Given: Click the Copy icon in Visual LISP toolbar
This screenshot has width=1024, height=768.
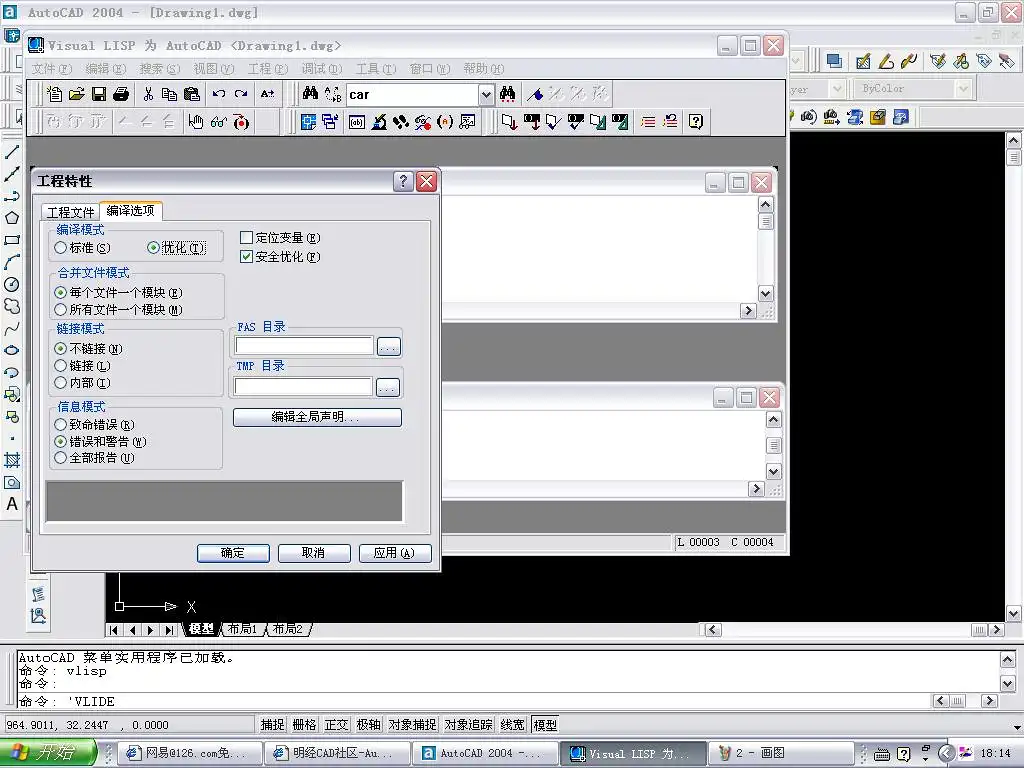Looking at the screenshot, I should [170, 94].
